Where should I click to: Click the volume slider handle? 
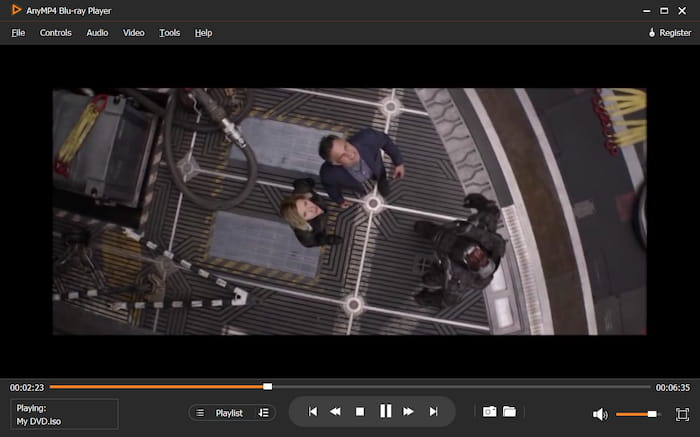pos(652,414)
